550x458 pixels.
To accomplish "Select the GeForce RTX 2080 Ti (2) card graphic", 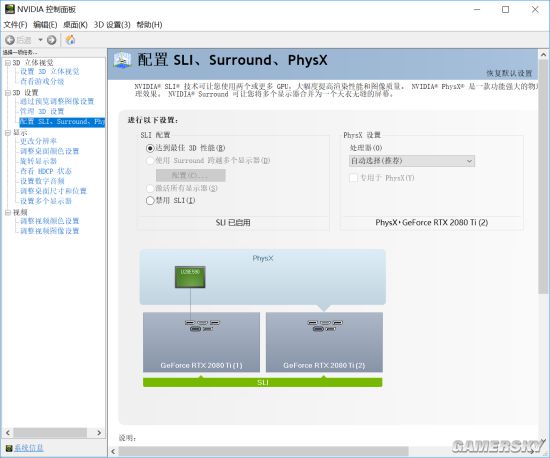I will [324, 342].
